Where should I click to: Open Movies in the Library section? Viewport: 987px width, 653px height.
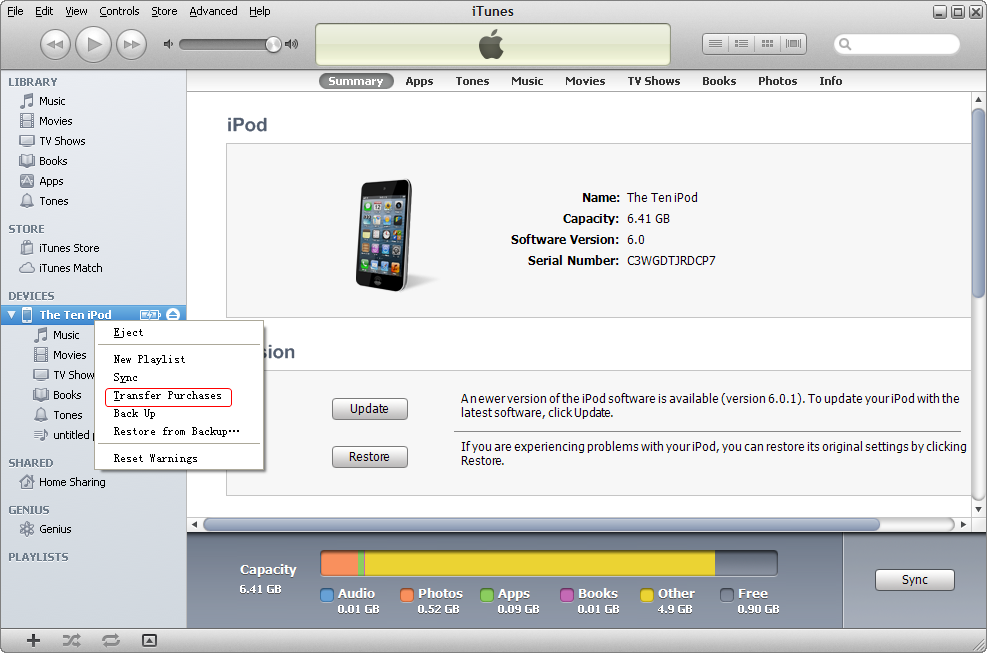(x=93, y=121)
